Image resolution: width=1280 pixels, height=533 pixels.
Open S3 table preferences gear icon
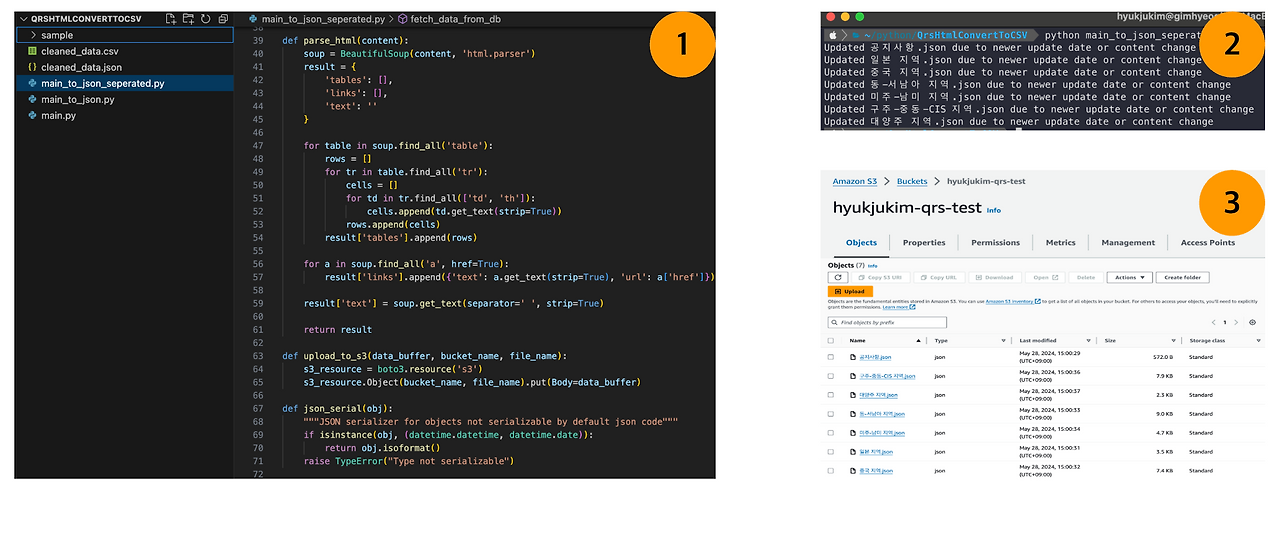click(x=1252, y=322)
